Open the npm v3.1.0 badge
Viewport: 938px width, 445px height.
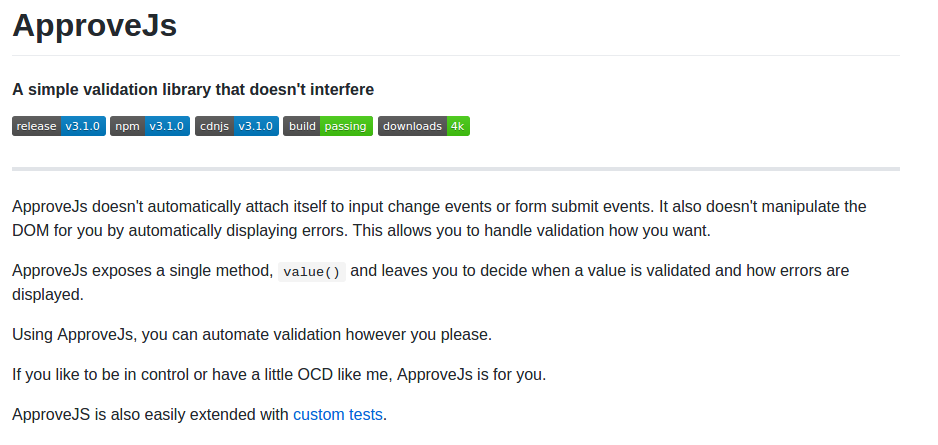point(149,126)
